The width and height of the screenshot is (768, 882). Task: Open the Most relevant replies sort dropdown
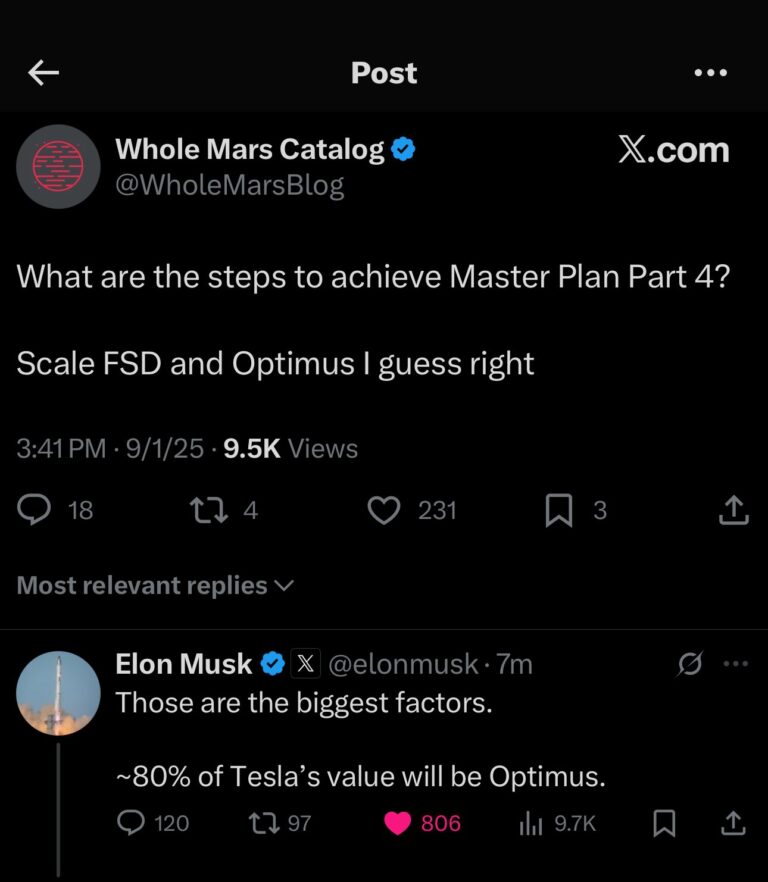tap(153, 585)
